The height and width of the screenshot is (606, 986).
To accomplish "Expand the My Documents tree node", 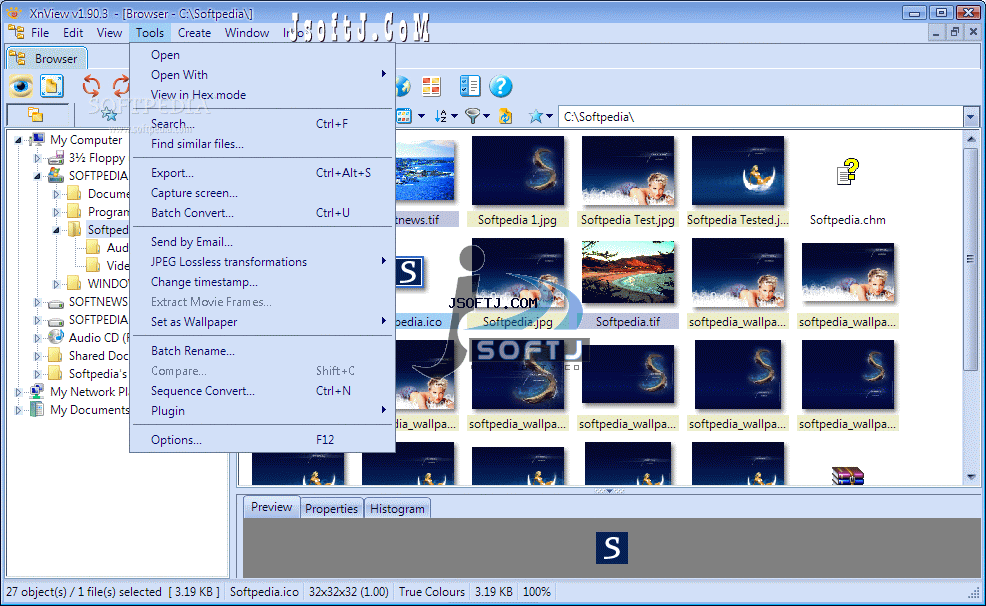I will [x=18, y=410].
